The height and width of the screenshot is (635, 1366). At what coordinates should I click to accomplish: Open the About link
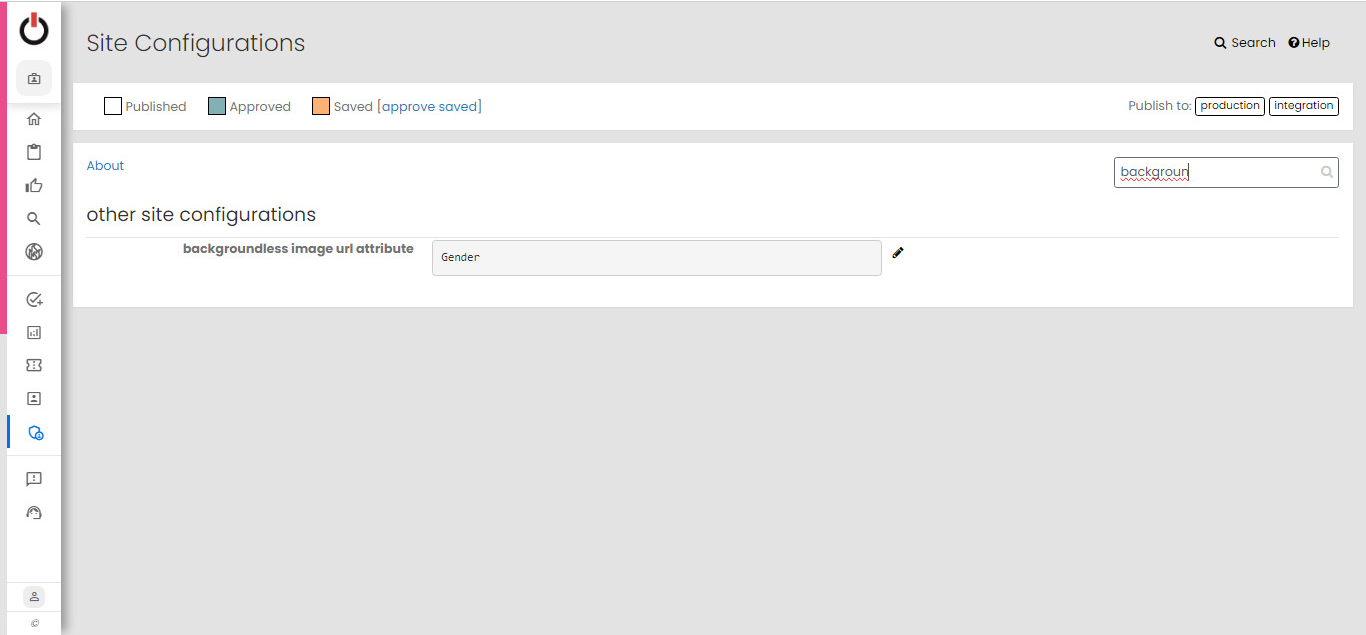pyautogui.click(x=105, y=166)
